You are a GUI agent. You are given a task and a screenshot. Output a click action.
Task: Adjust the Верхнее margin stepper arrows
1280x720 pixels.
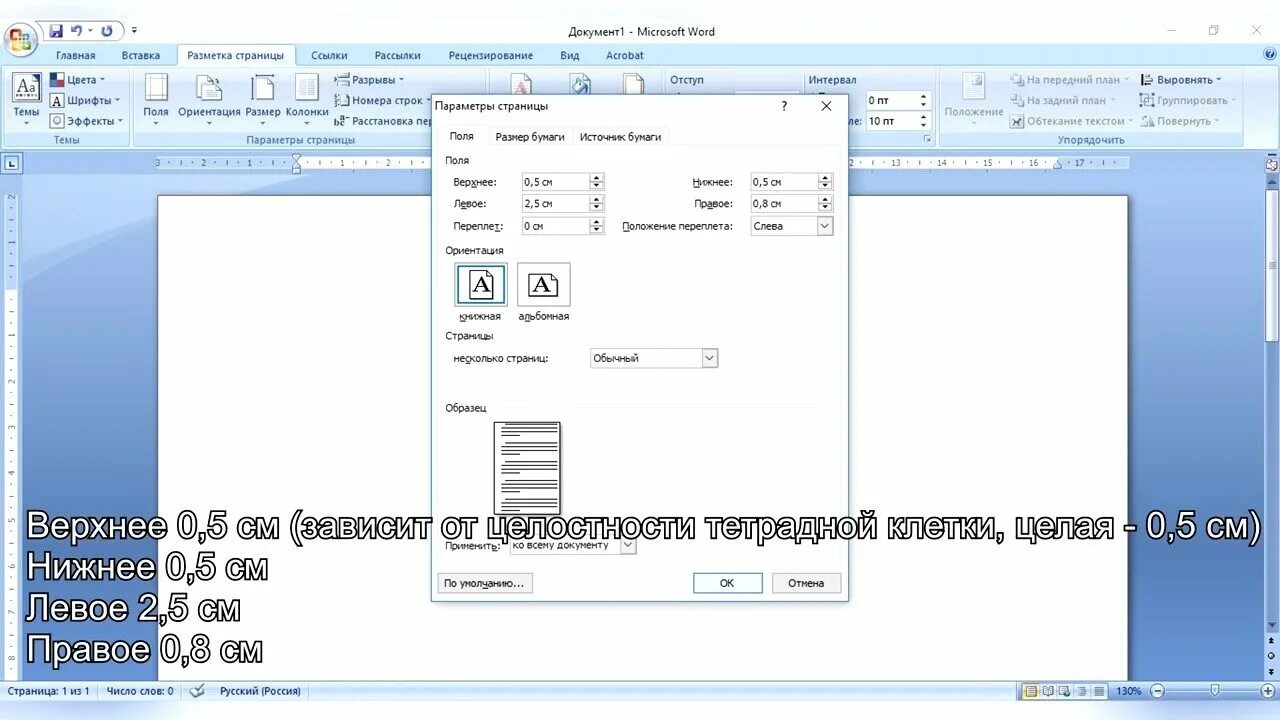click(597, 182)
